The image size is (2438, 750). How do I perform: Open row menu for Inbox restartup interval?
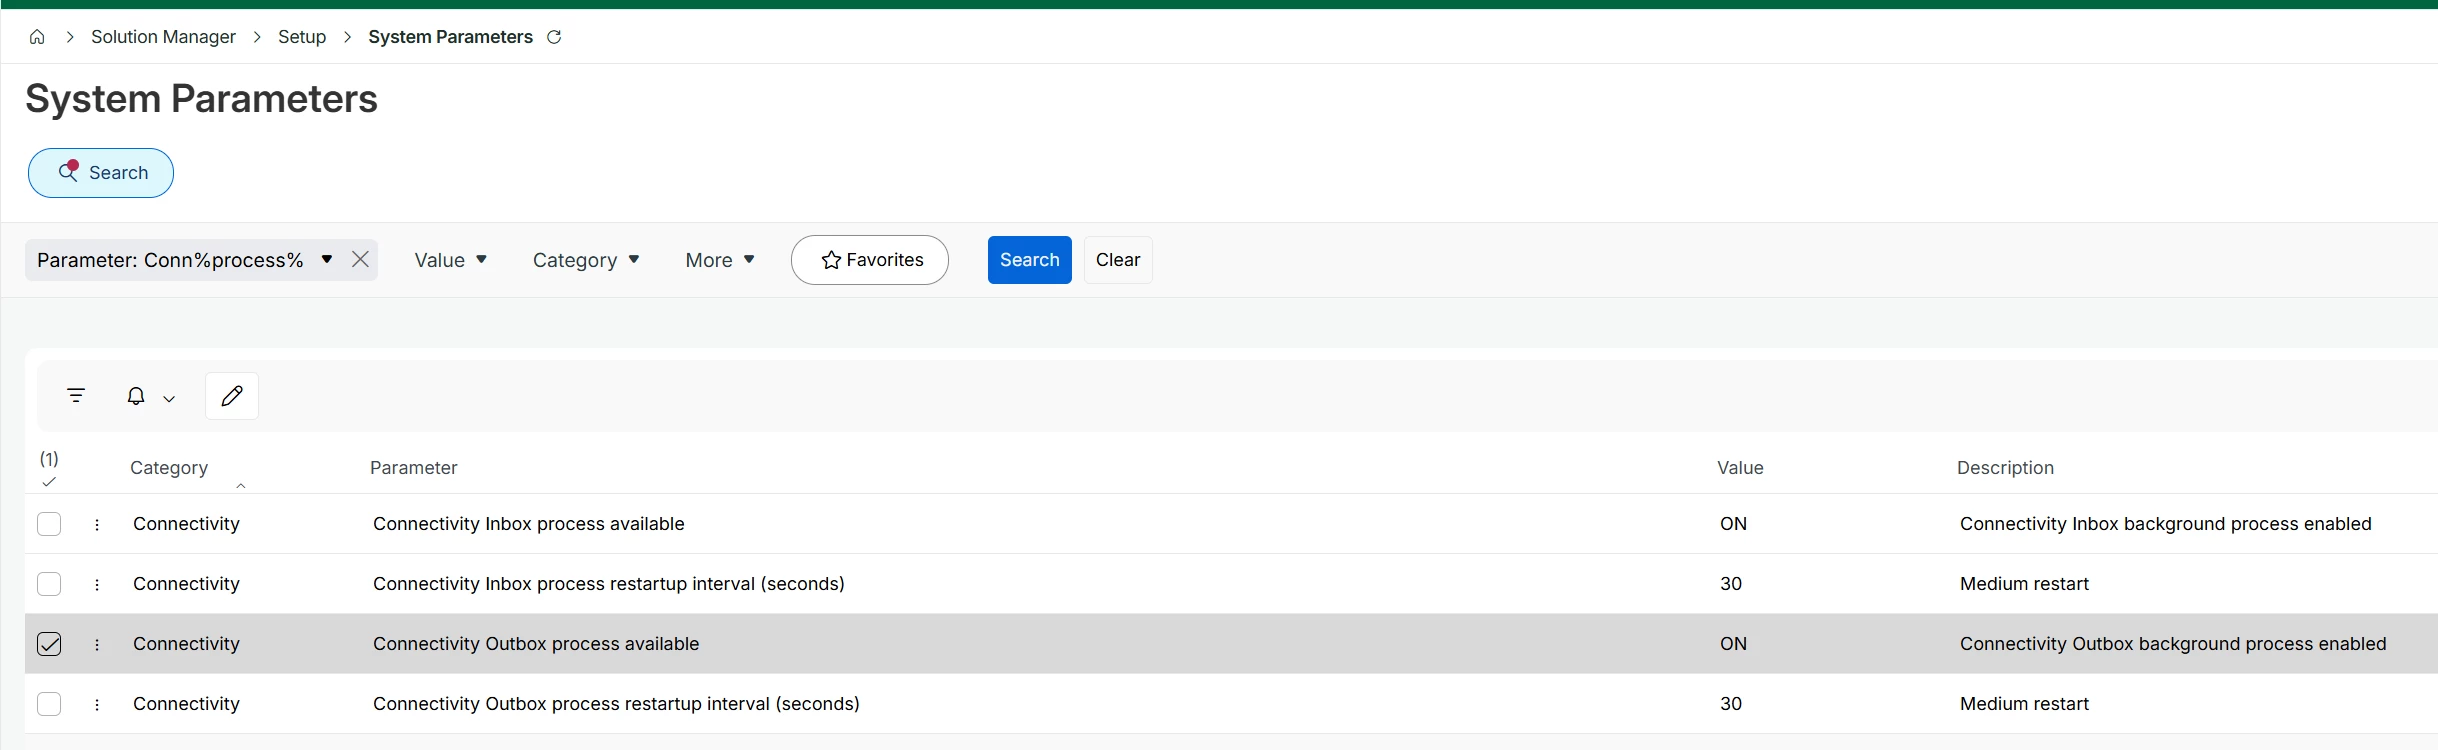[97, 584]
